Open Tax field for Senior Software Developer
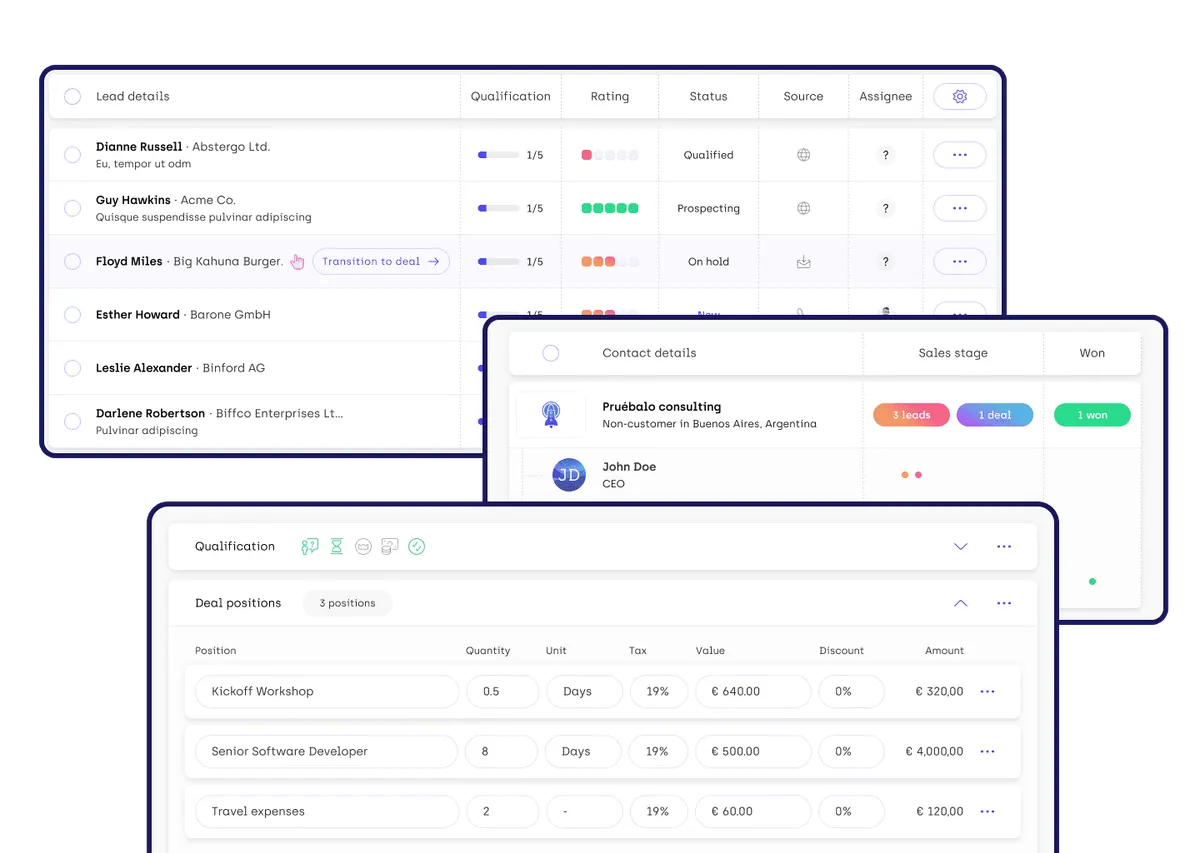Image resolution: width=1200 pixels, height=853 pixels. point(658,751)
